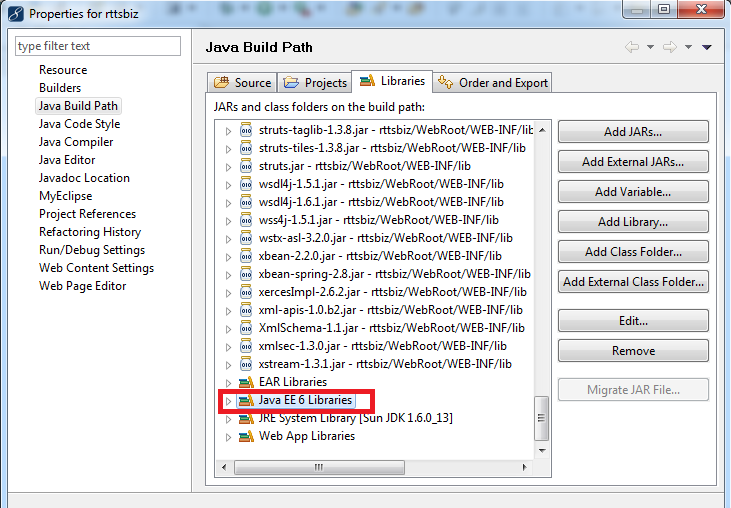Click the Add JARs... button
731x508 pixels.
pos(633,132)
